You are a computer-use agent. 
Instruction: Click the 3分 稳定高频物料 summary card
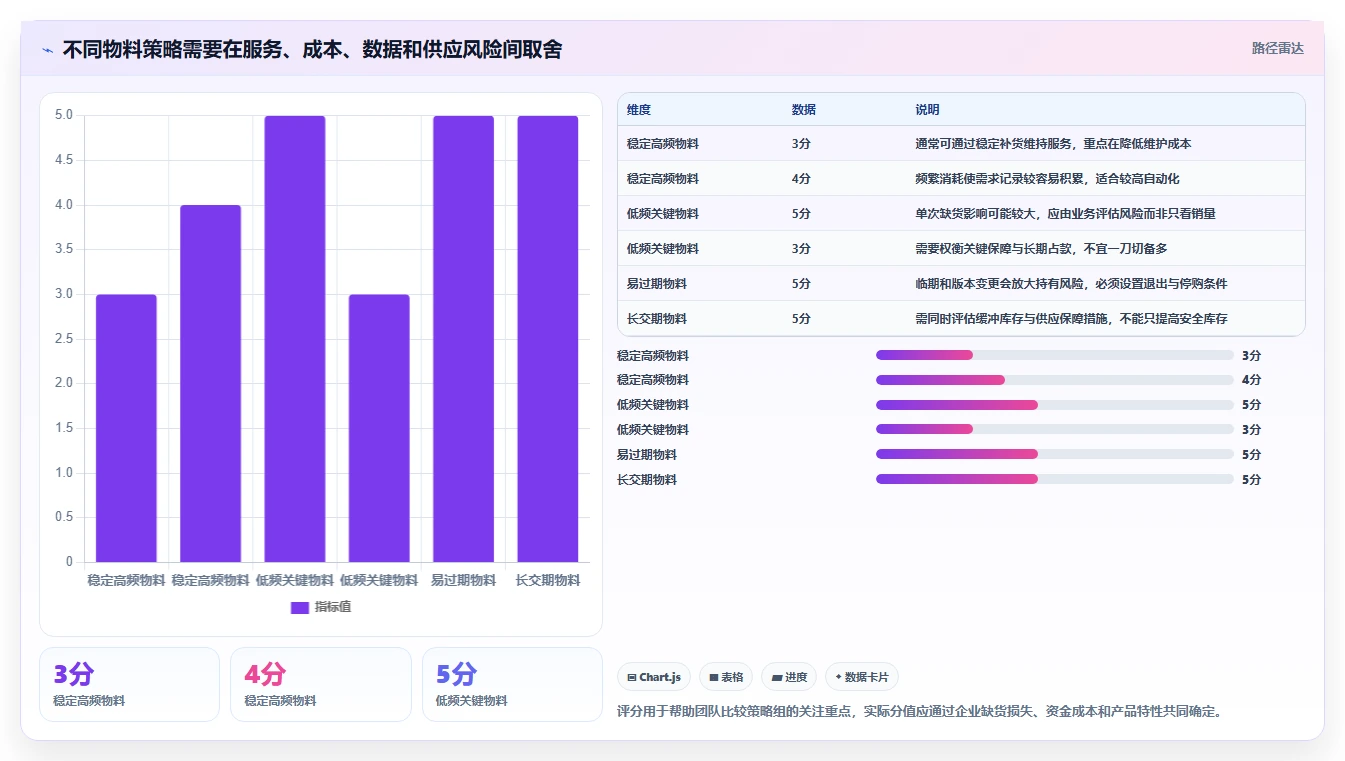point(129,684)
